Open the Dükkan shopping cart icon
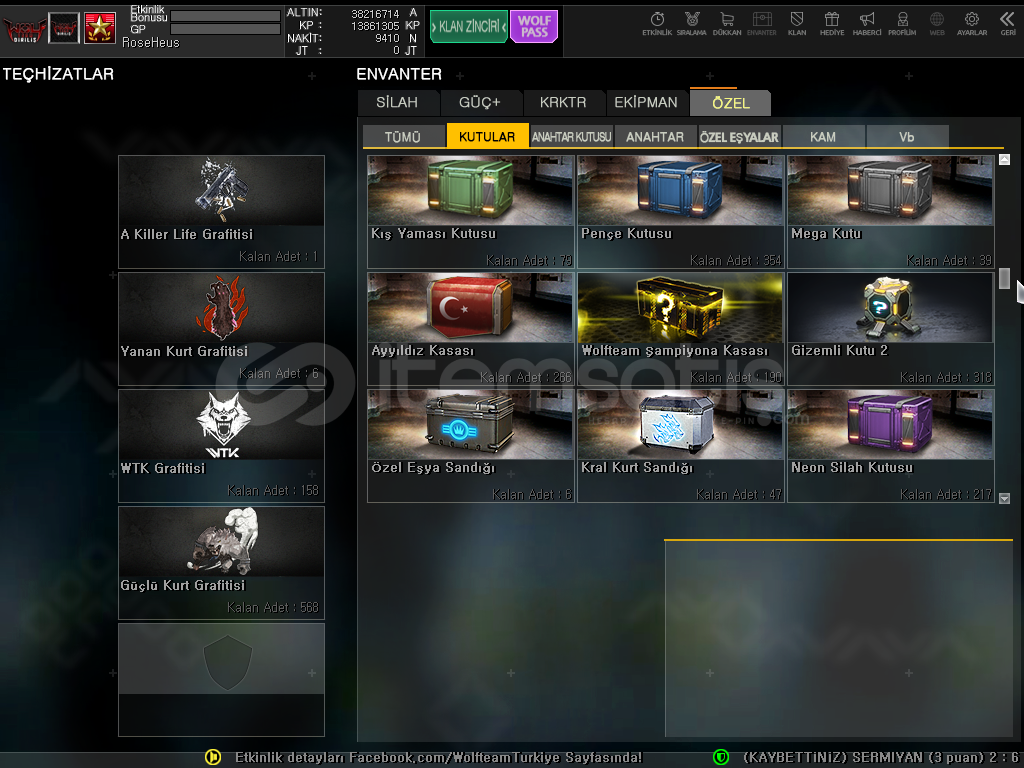Viewport: 1024px width, 768px height. click(x=727, y=24)
